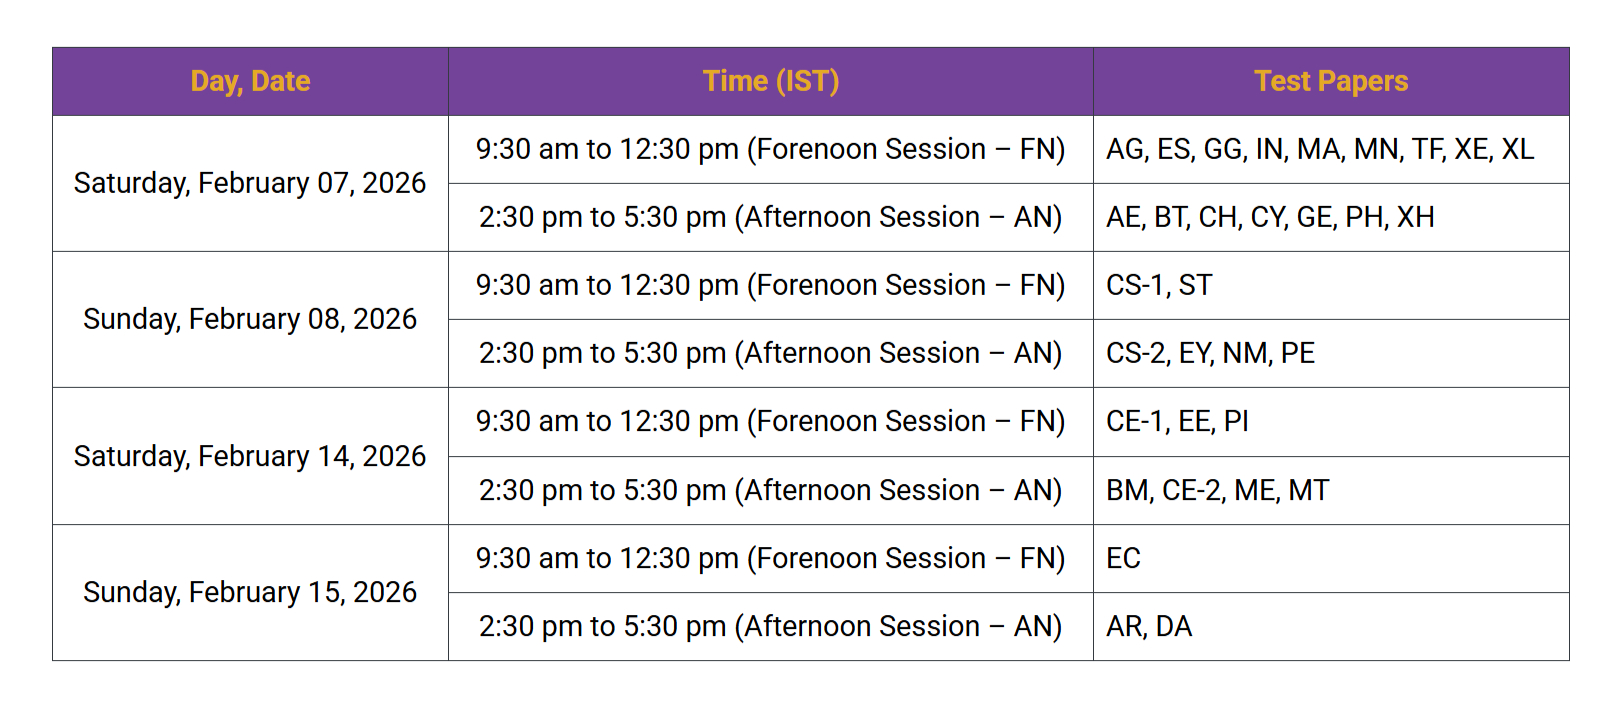Viewport: 1624px width, 705px height.
Task: Click the CS-2, EY, NM, PE cell
Action: (x=1210, y=353)
